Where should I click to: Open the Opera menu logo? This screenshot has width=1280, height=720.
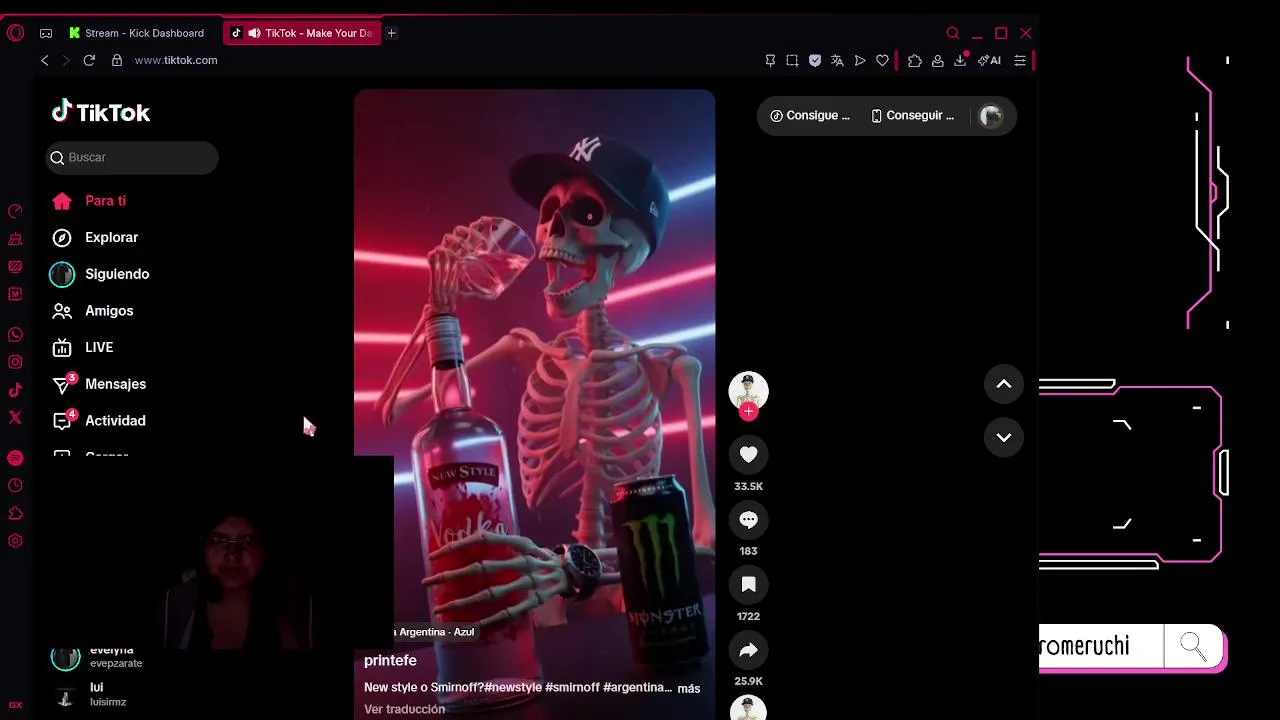15,33
